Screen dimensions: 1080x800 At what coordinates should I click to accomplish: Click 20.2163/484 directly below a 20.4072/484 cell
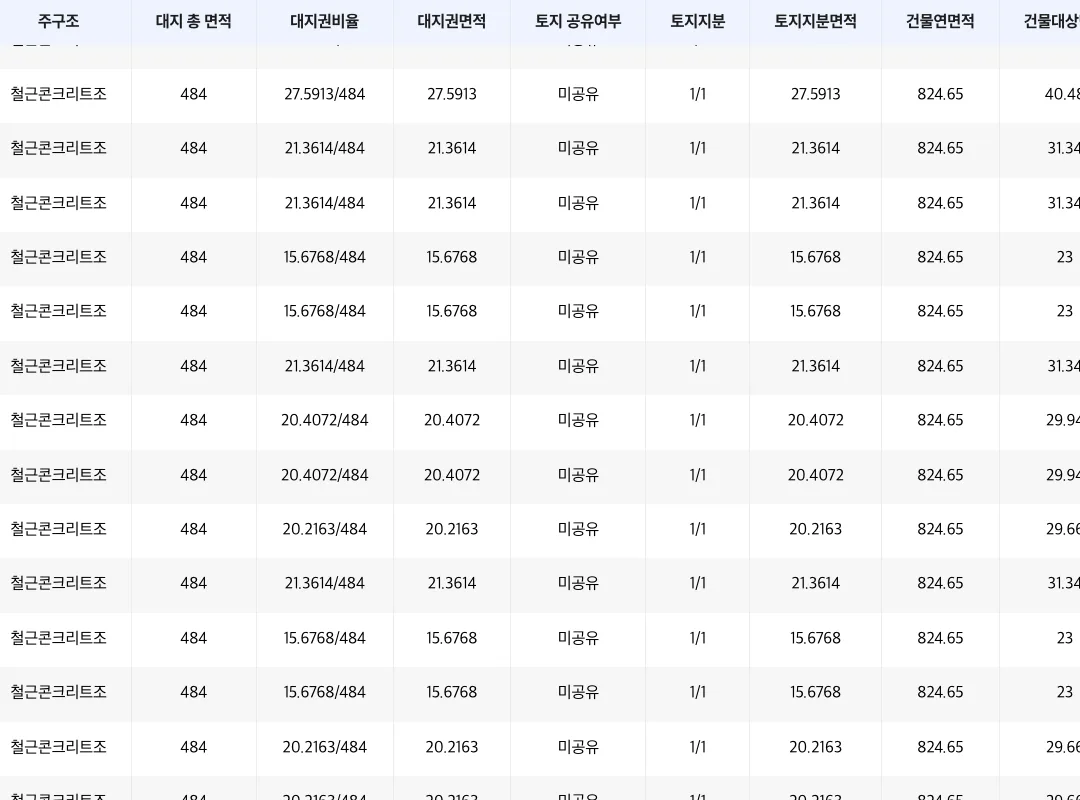click(324, 529)
